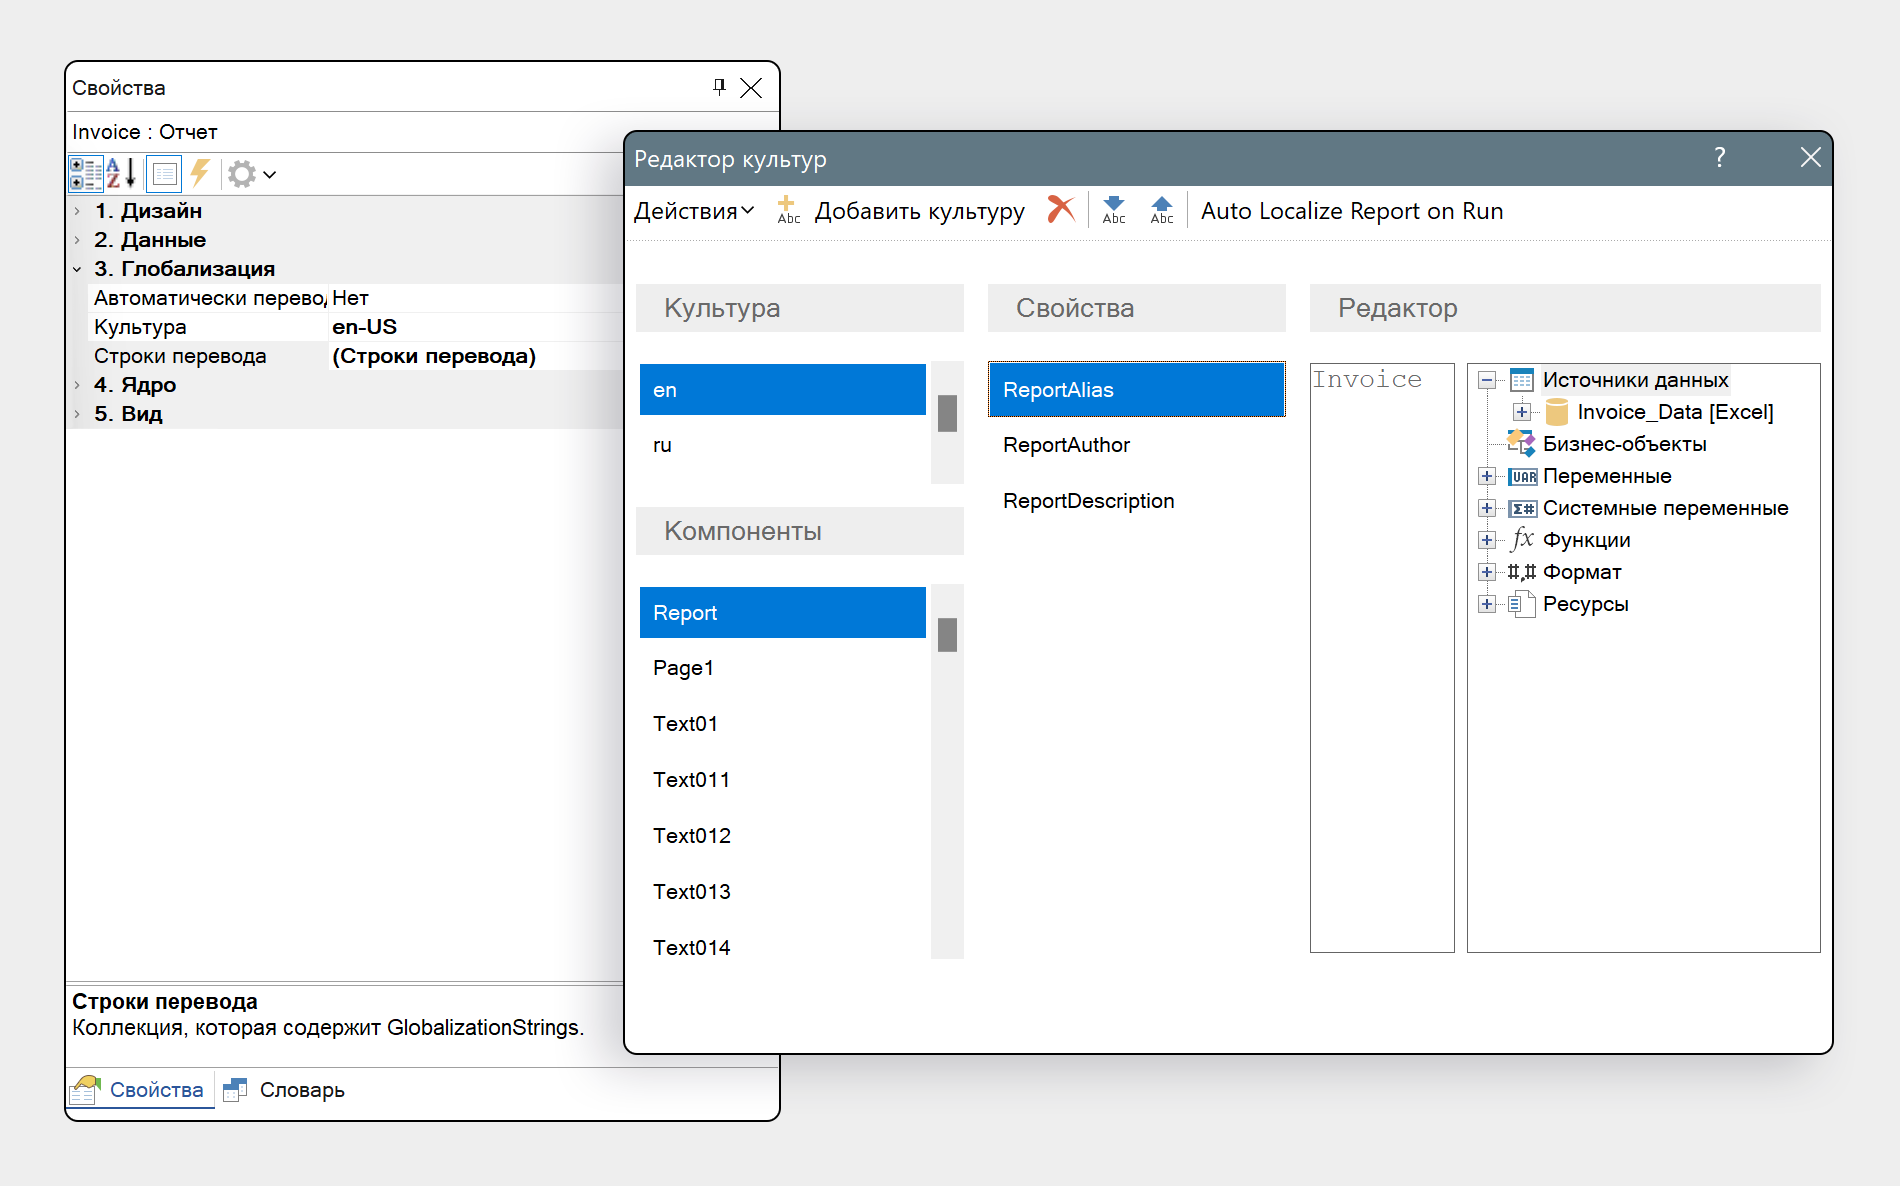Click the Свойства tab icon at bottom
Image resolution: width=1900 pixels, height=1186 pixels.
tap(86, 1090)
